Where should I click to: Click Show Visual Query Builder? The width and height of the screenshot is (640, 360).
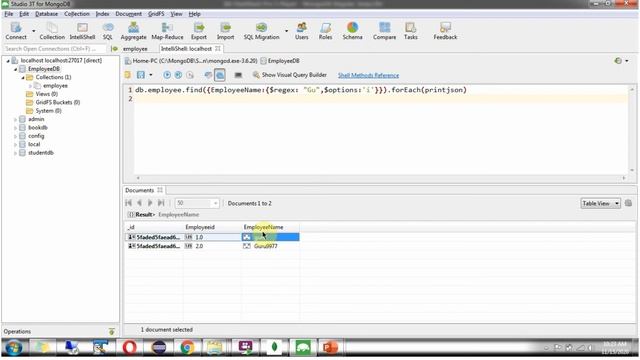[290, 75]
